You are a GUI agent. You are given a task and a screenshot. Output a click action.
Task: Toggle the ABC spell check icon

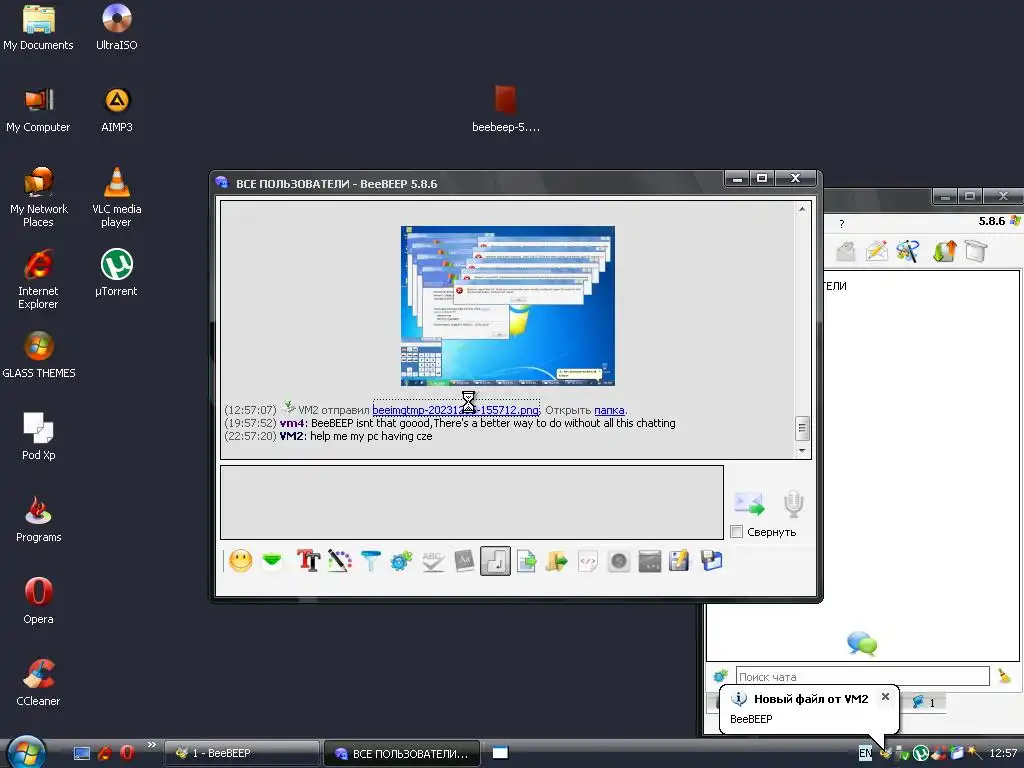click(x=432, y=561)
